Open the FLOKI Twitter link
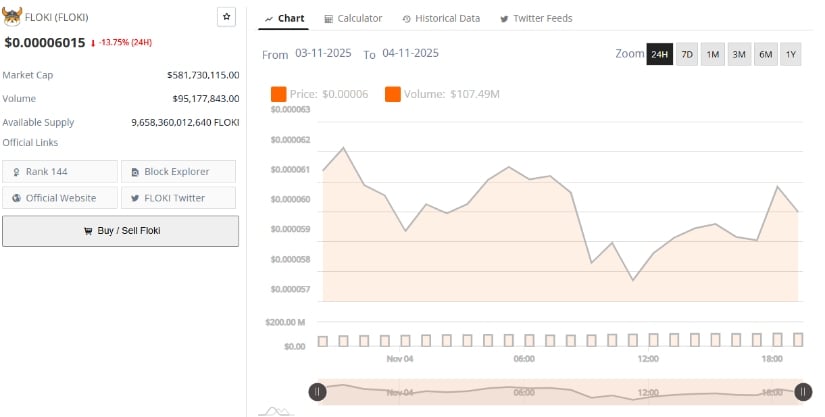 tap(178, 198)
